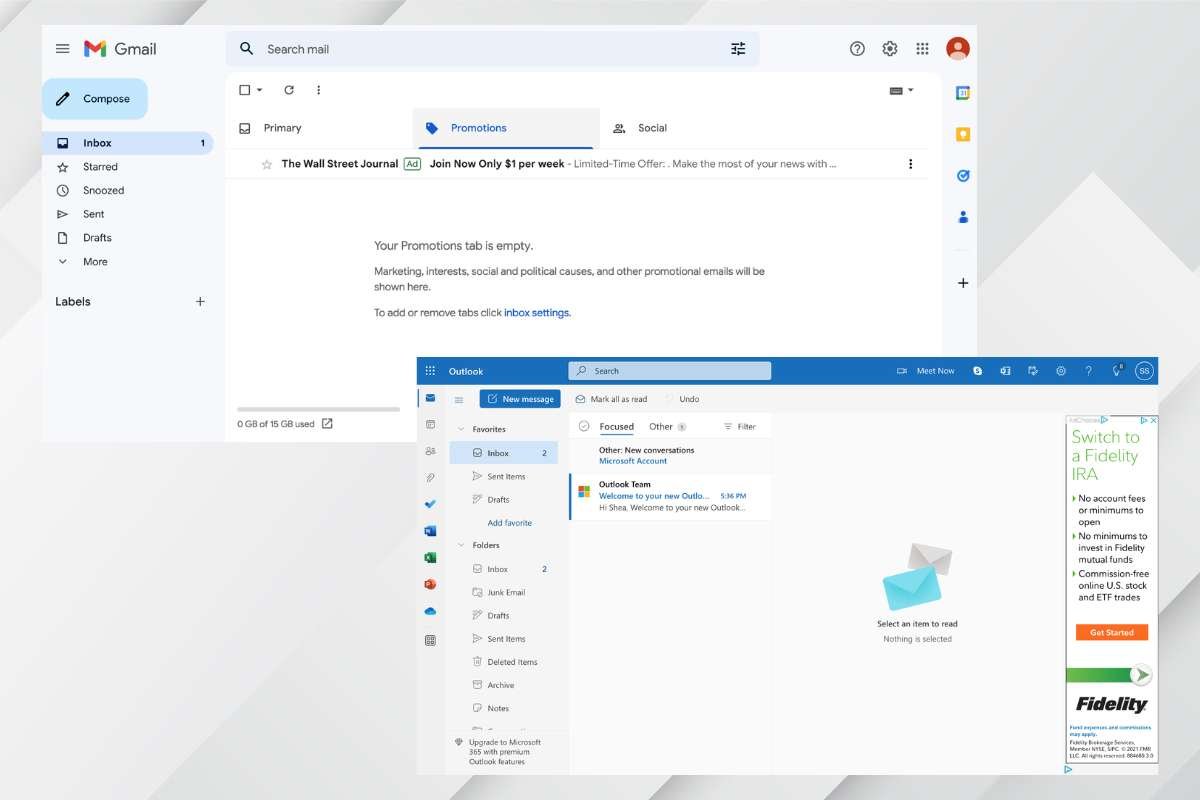
Task: Compose a new email in Gmail
Action: coord(95,98)
